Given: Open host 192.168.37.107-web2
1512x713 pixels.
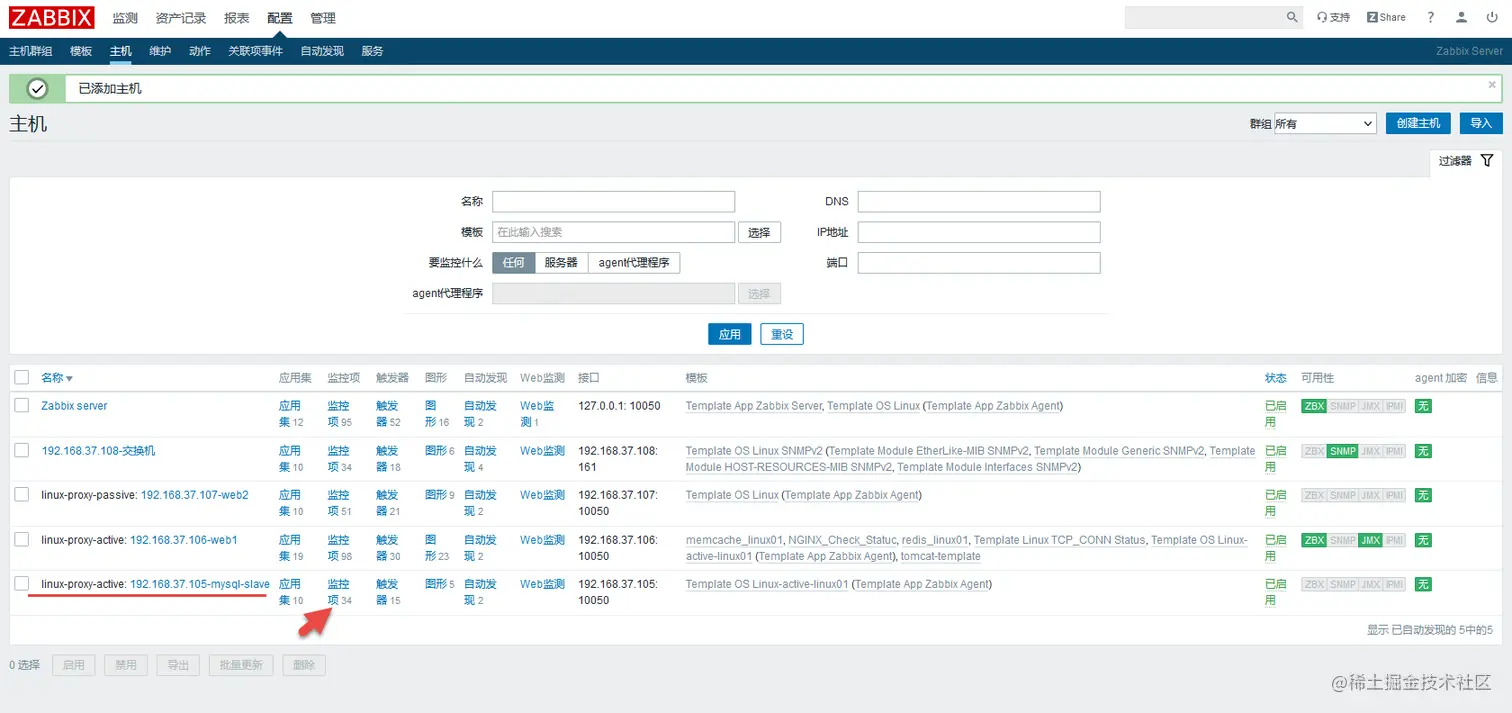Looking at the screenshot, I should point(195,495).
